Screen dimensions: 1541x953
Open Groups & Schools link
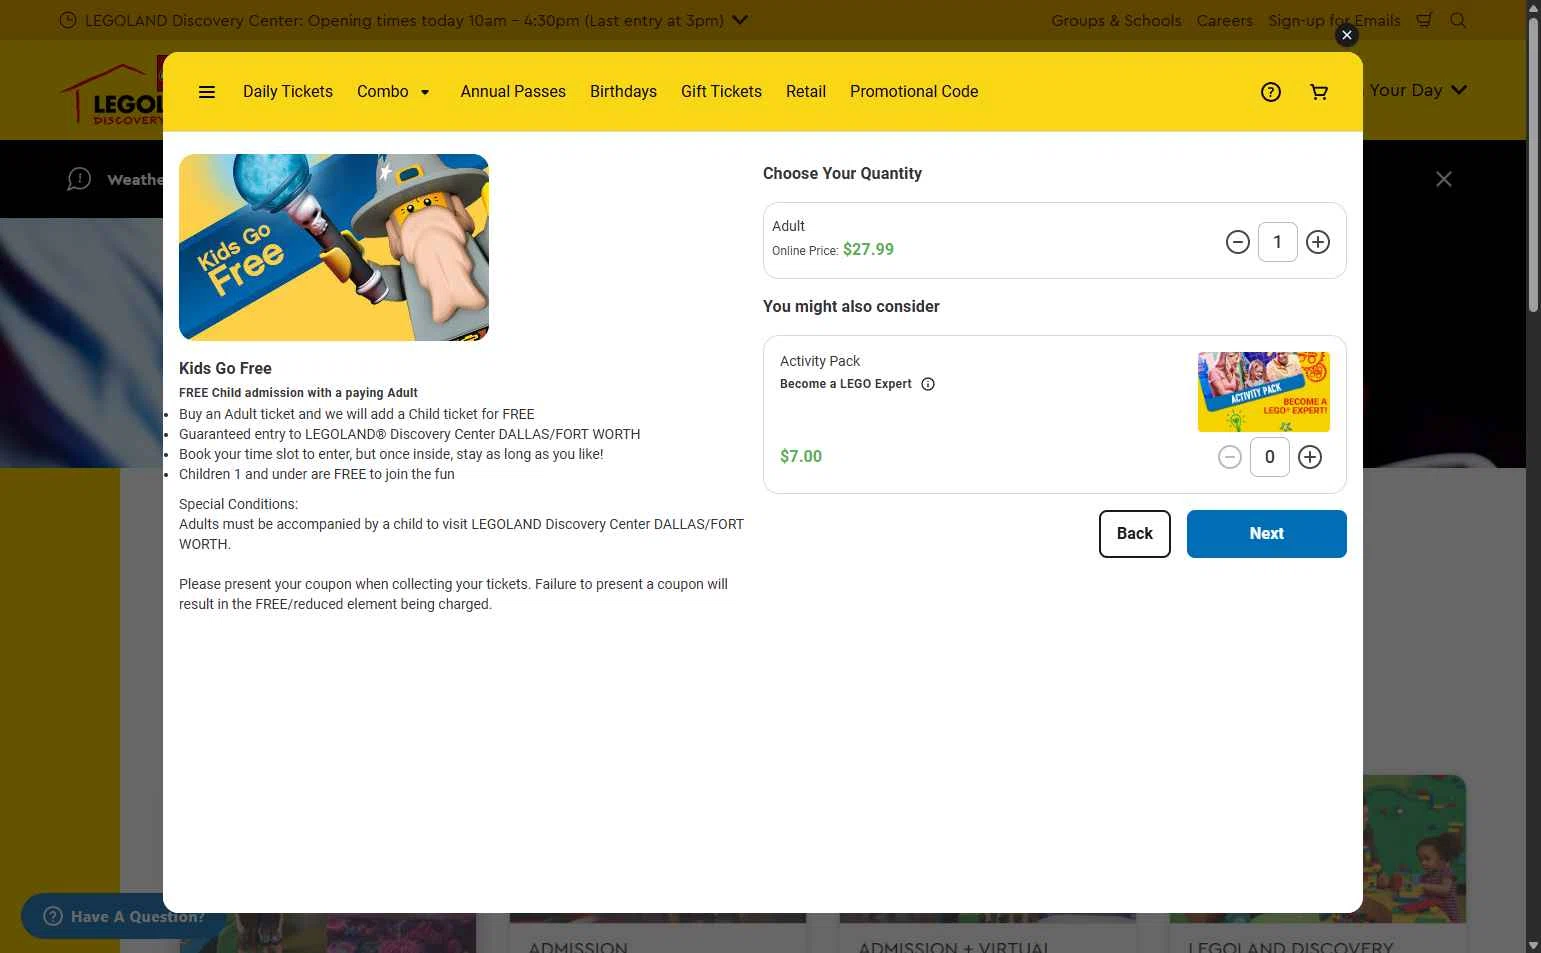pos(1116,20)
